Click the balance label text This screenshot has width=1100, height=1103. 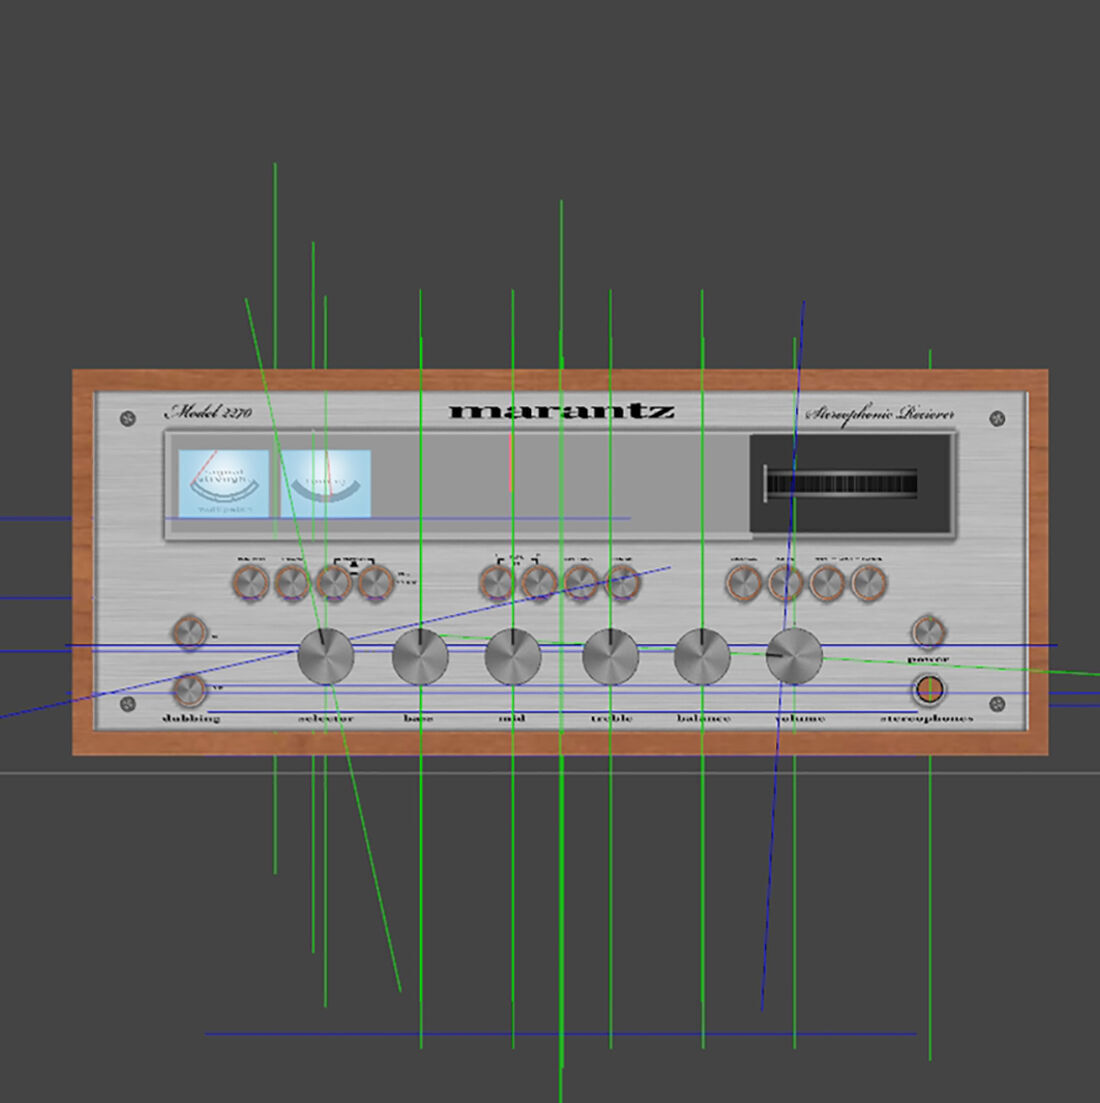(x=703, y=718)
